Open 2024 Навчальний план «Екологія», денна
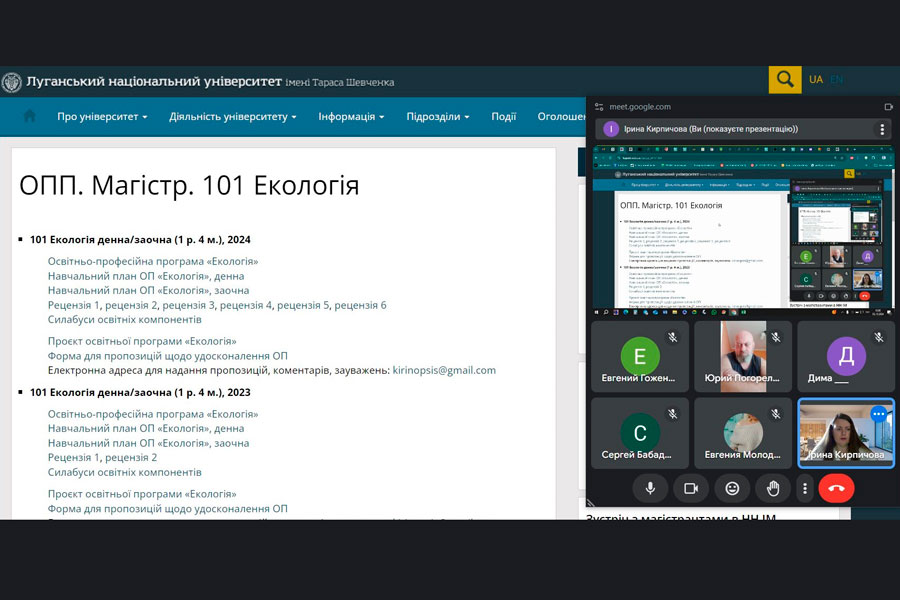This screenshot has width=900, height=600. (x=146, y=276)
